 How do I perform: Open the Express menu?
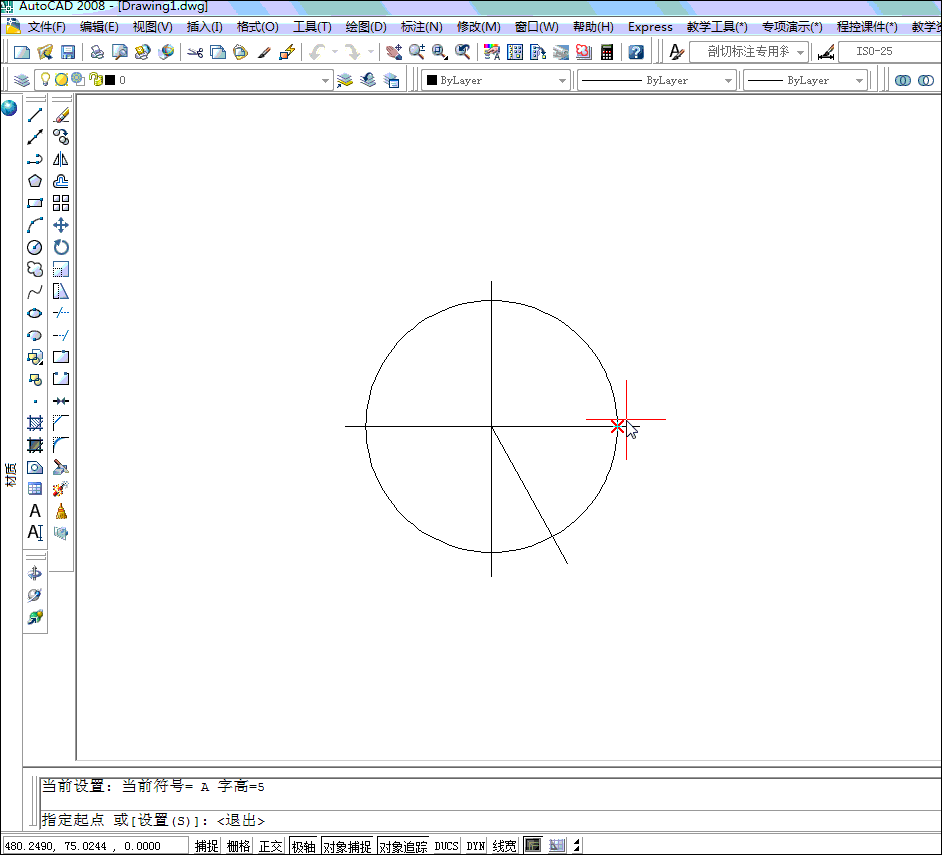650,27
